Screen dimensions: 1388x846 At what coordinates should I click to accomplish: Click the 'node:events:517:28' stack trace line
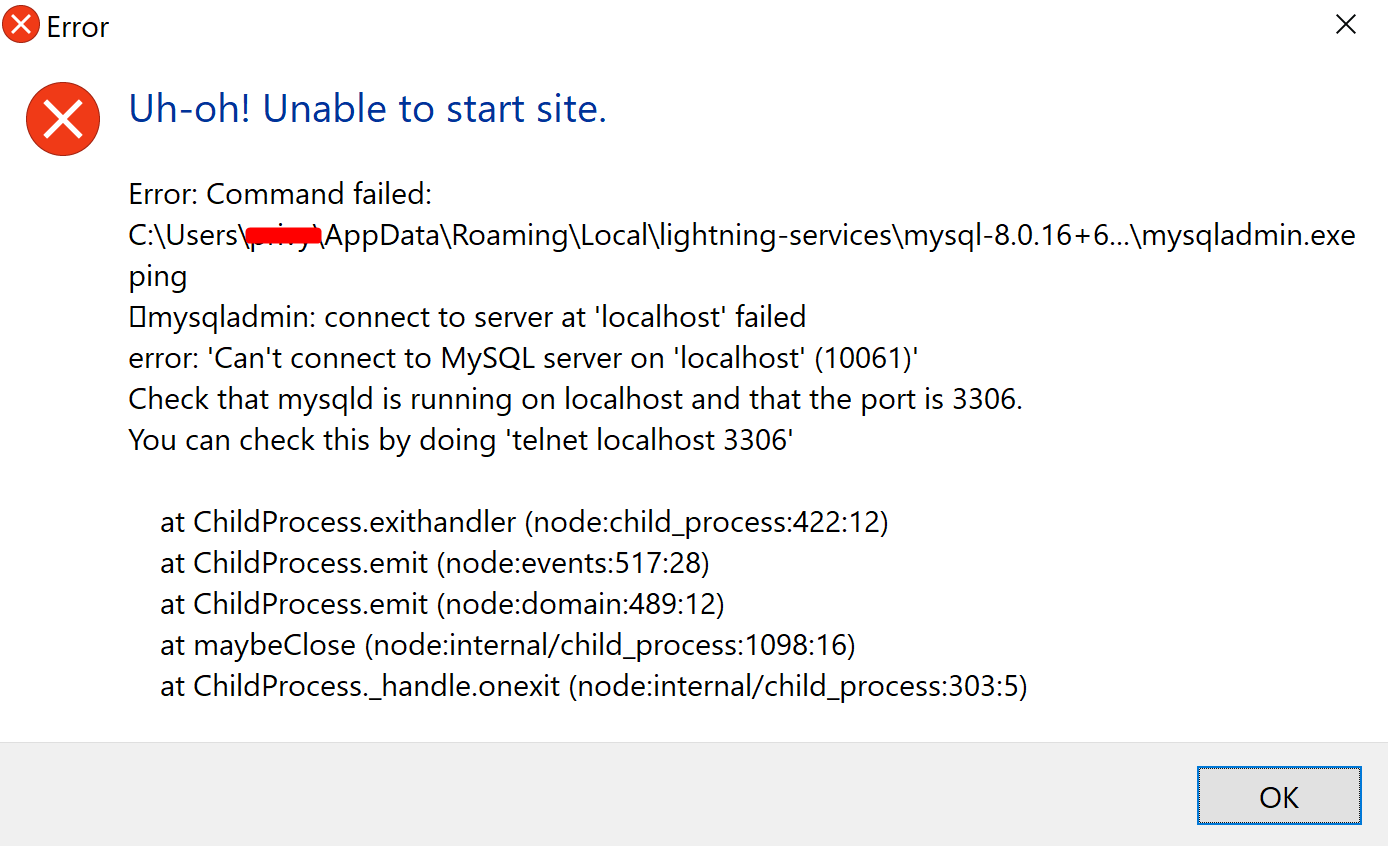pos(434,563)
